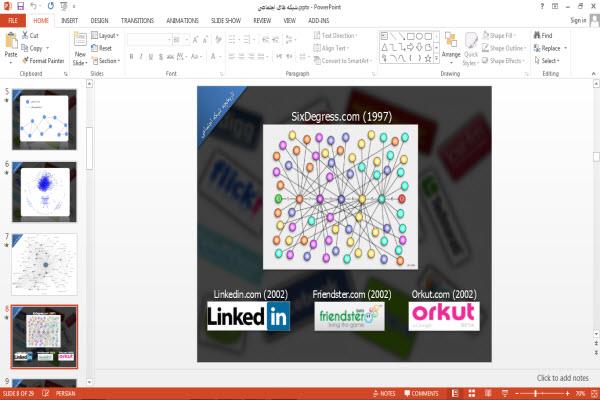Click the Reset slide button
The width and height of the screenshot is (600, 400).
pos(101,48)
